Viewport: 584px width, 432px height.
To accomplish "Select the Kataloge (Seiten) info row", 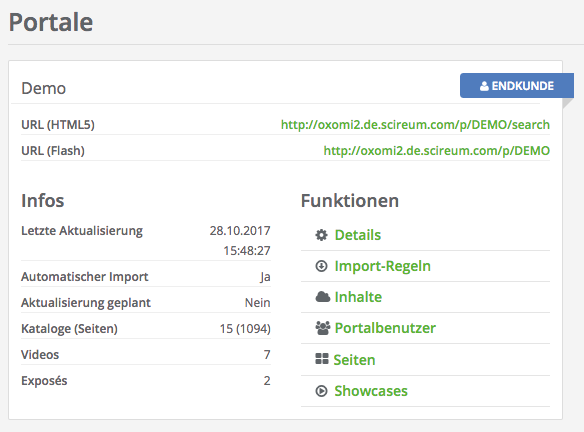I will [x=146, y=328].
